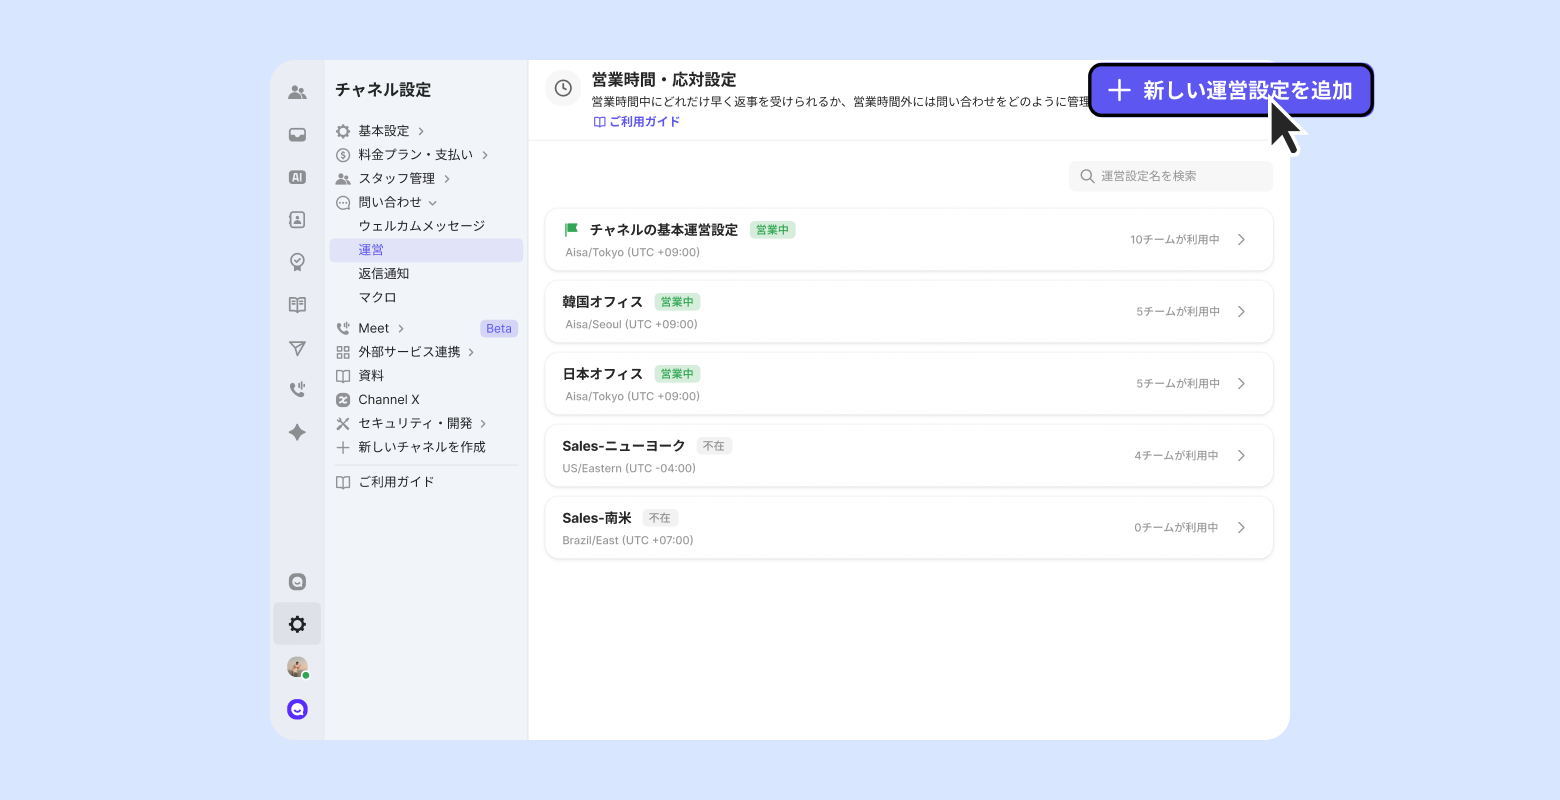Open the team members icon in sidebar

[x=297, y=92]
